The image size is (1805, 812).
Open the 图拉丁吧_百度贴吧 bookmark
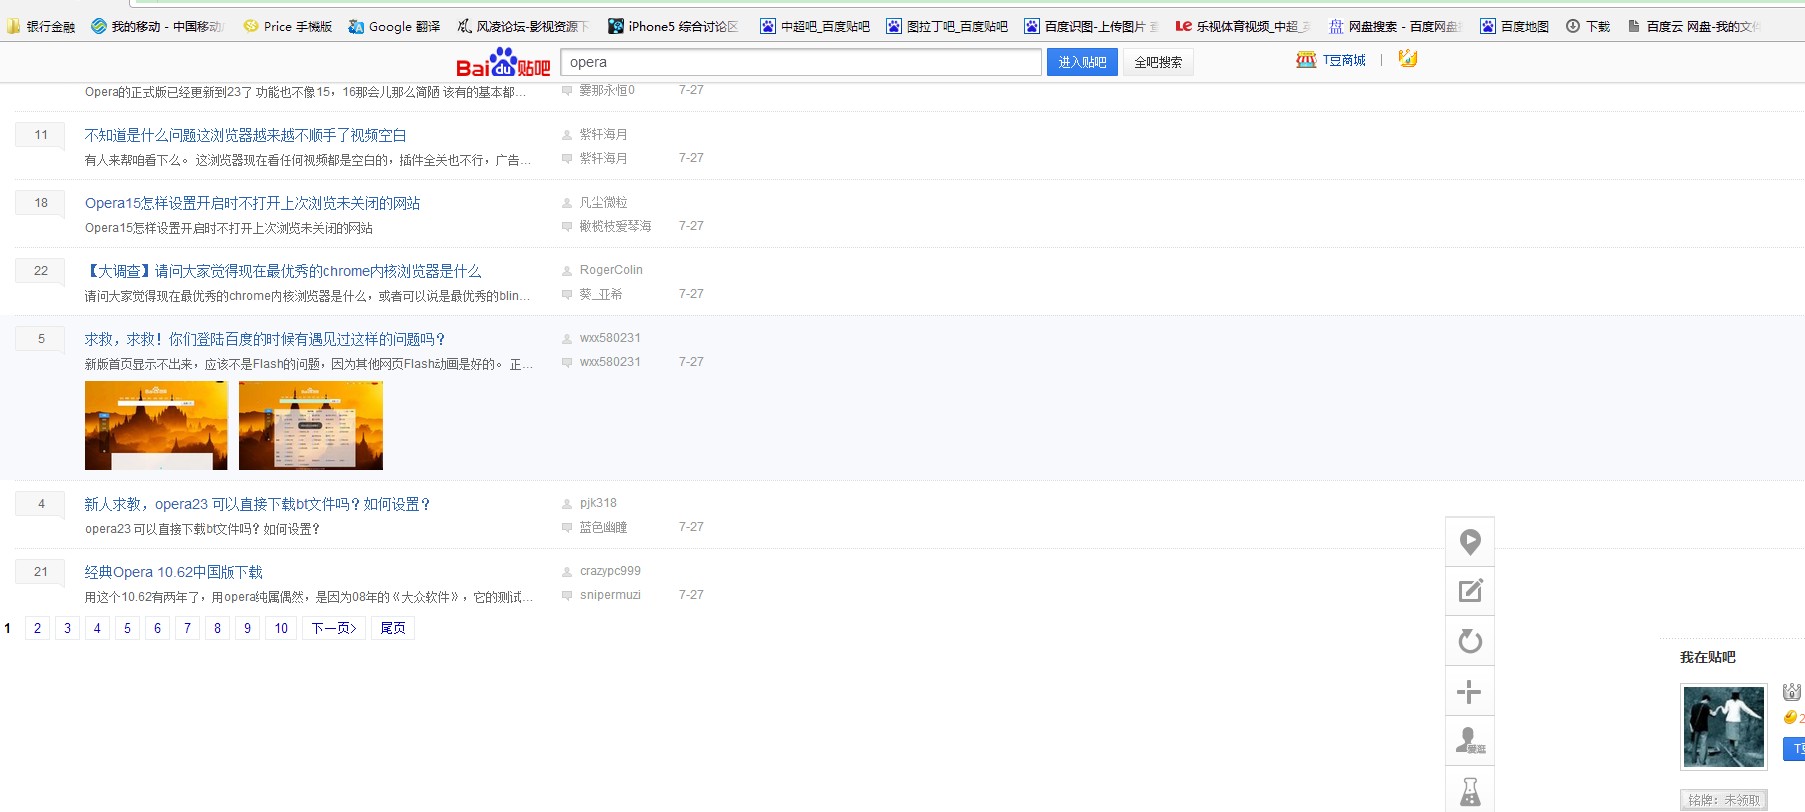(947, 27)
